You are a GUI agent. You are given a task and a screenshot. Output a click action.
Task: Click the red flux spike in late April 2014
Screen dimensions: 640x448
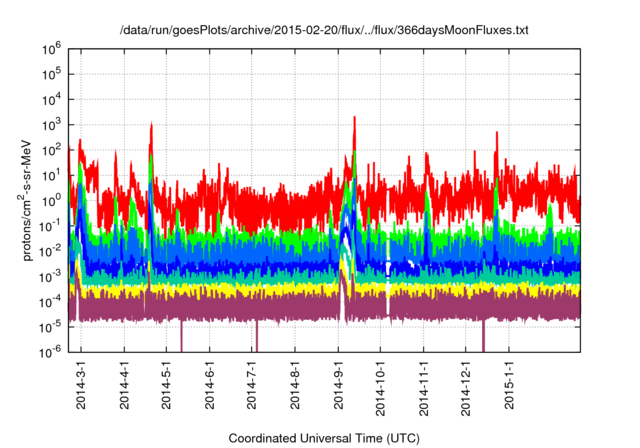click(x=151, y=127)
